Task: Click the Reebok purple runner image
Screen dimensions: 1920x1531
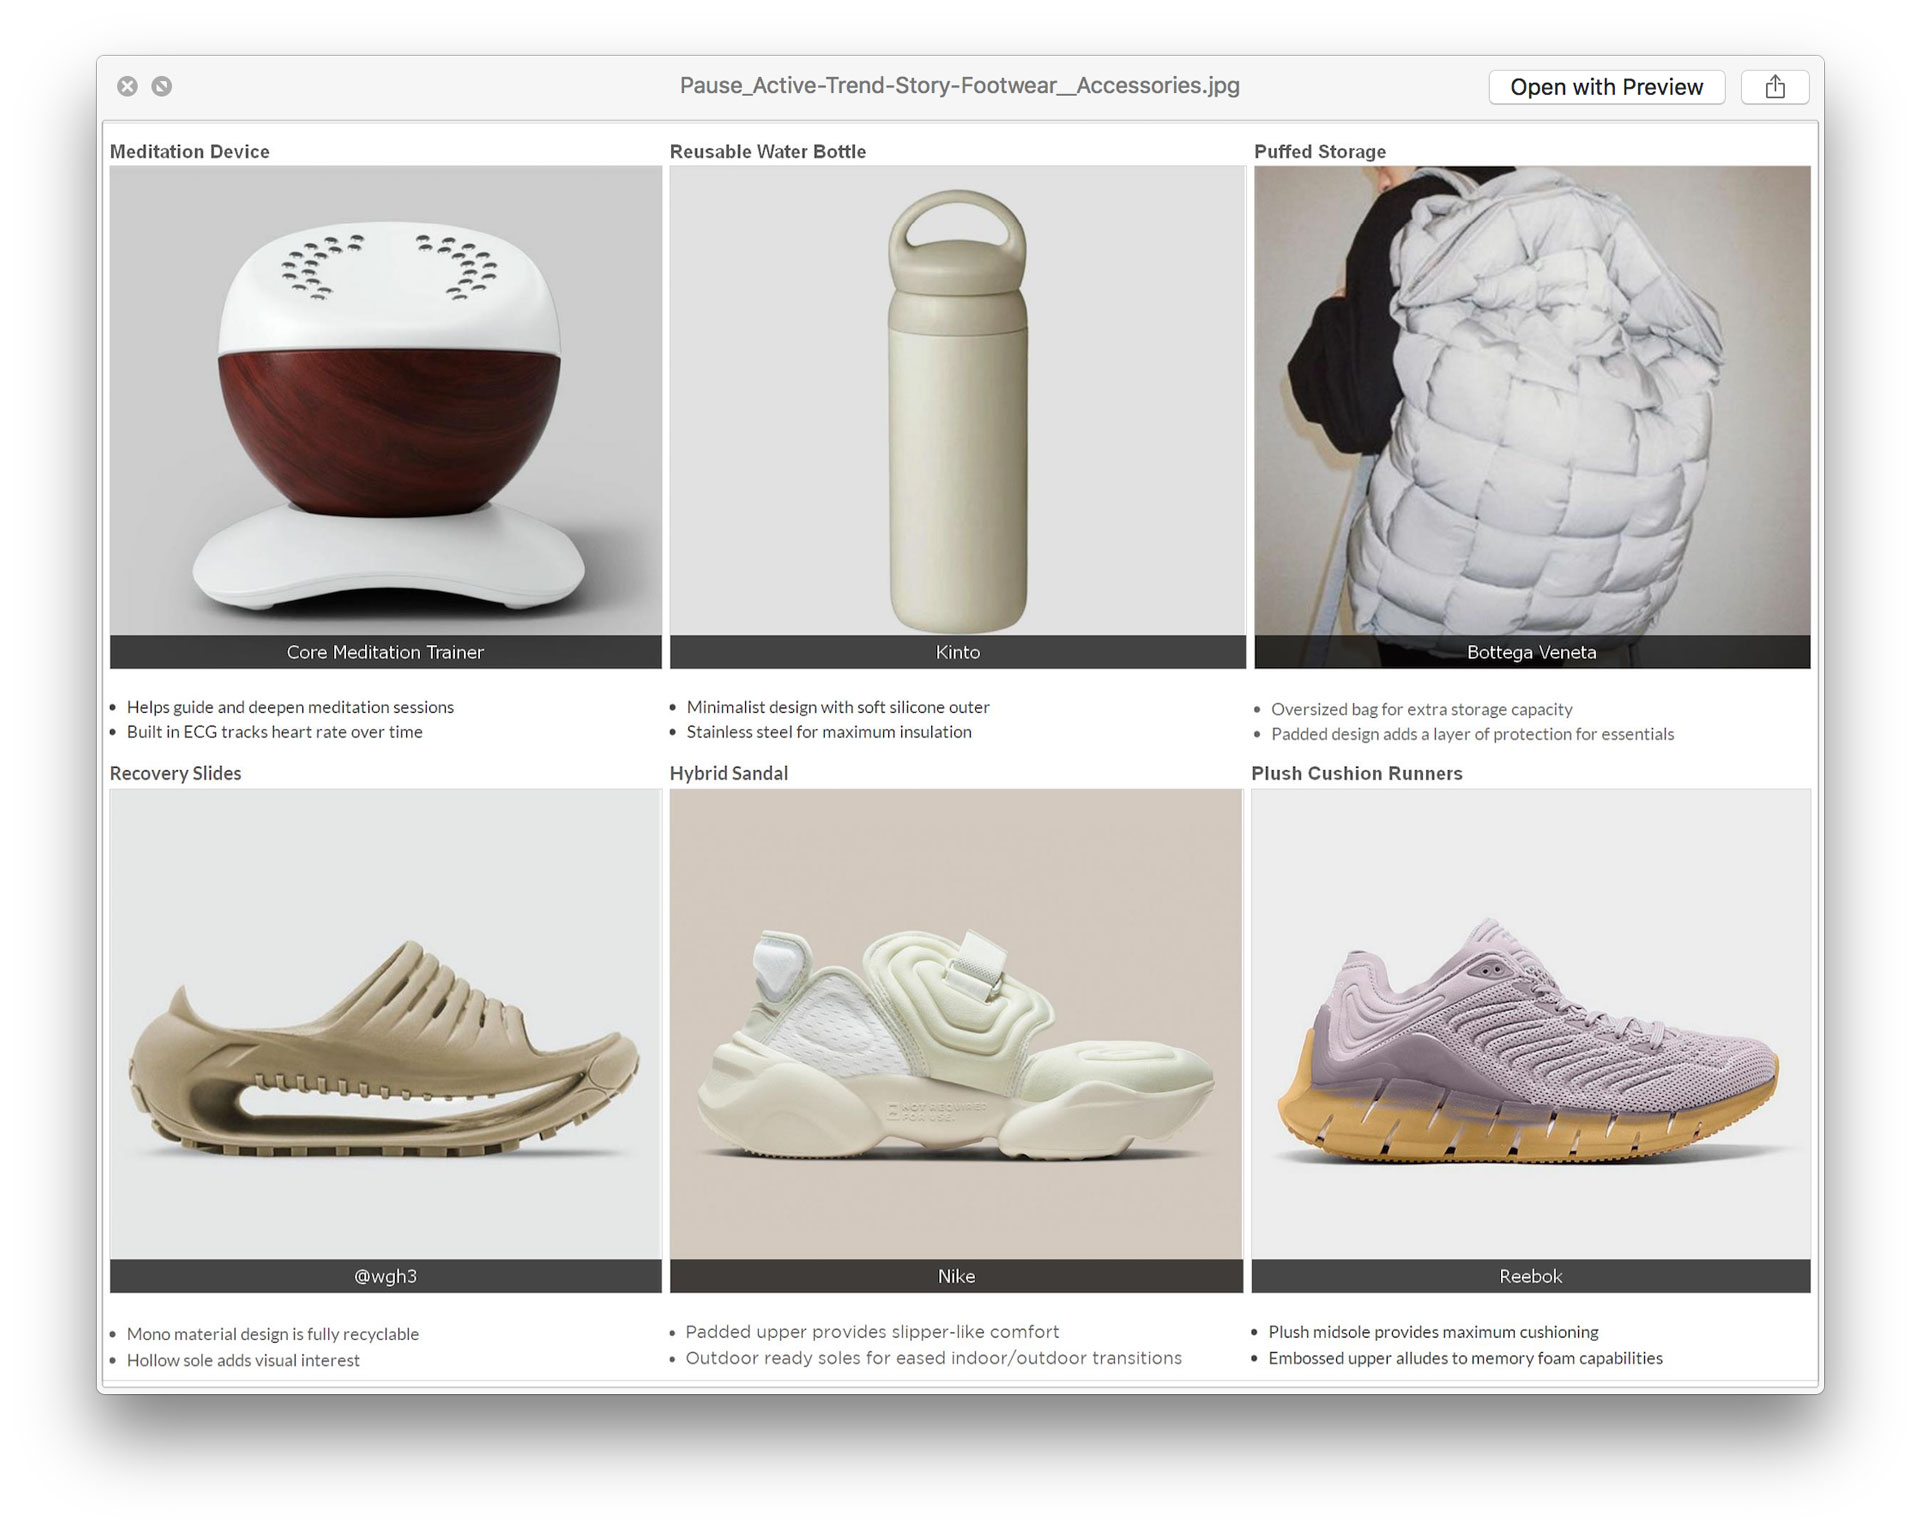Action: pyautogui.click(x=1531, y=1023)
